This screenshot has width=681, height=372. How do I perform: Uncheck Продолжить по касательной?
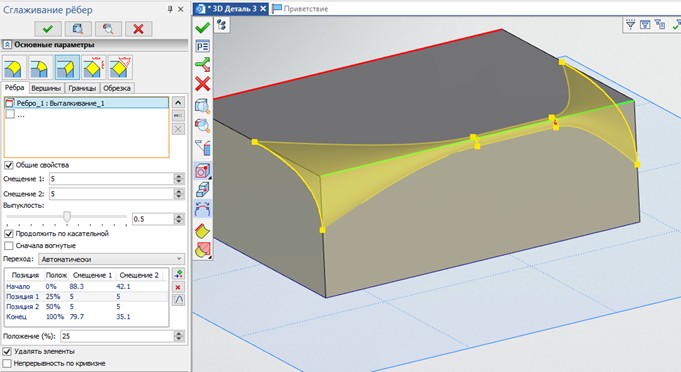click(9, 234)
